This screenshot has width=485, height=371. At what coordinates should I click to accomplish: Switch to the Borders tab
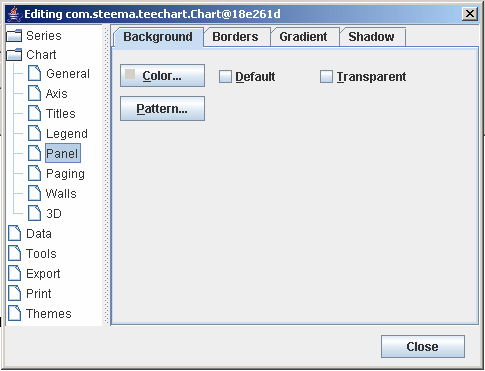[x=236, y=37]
